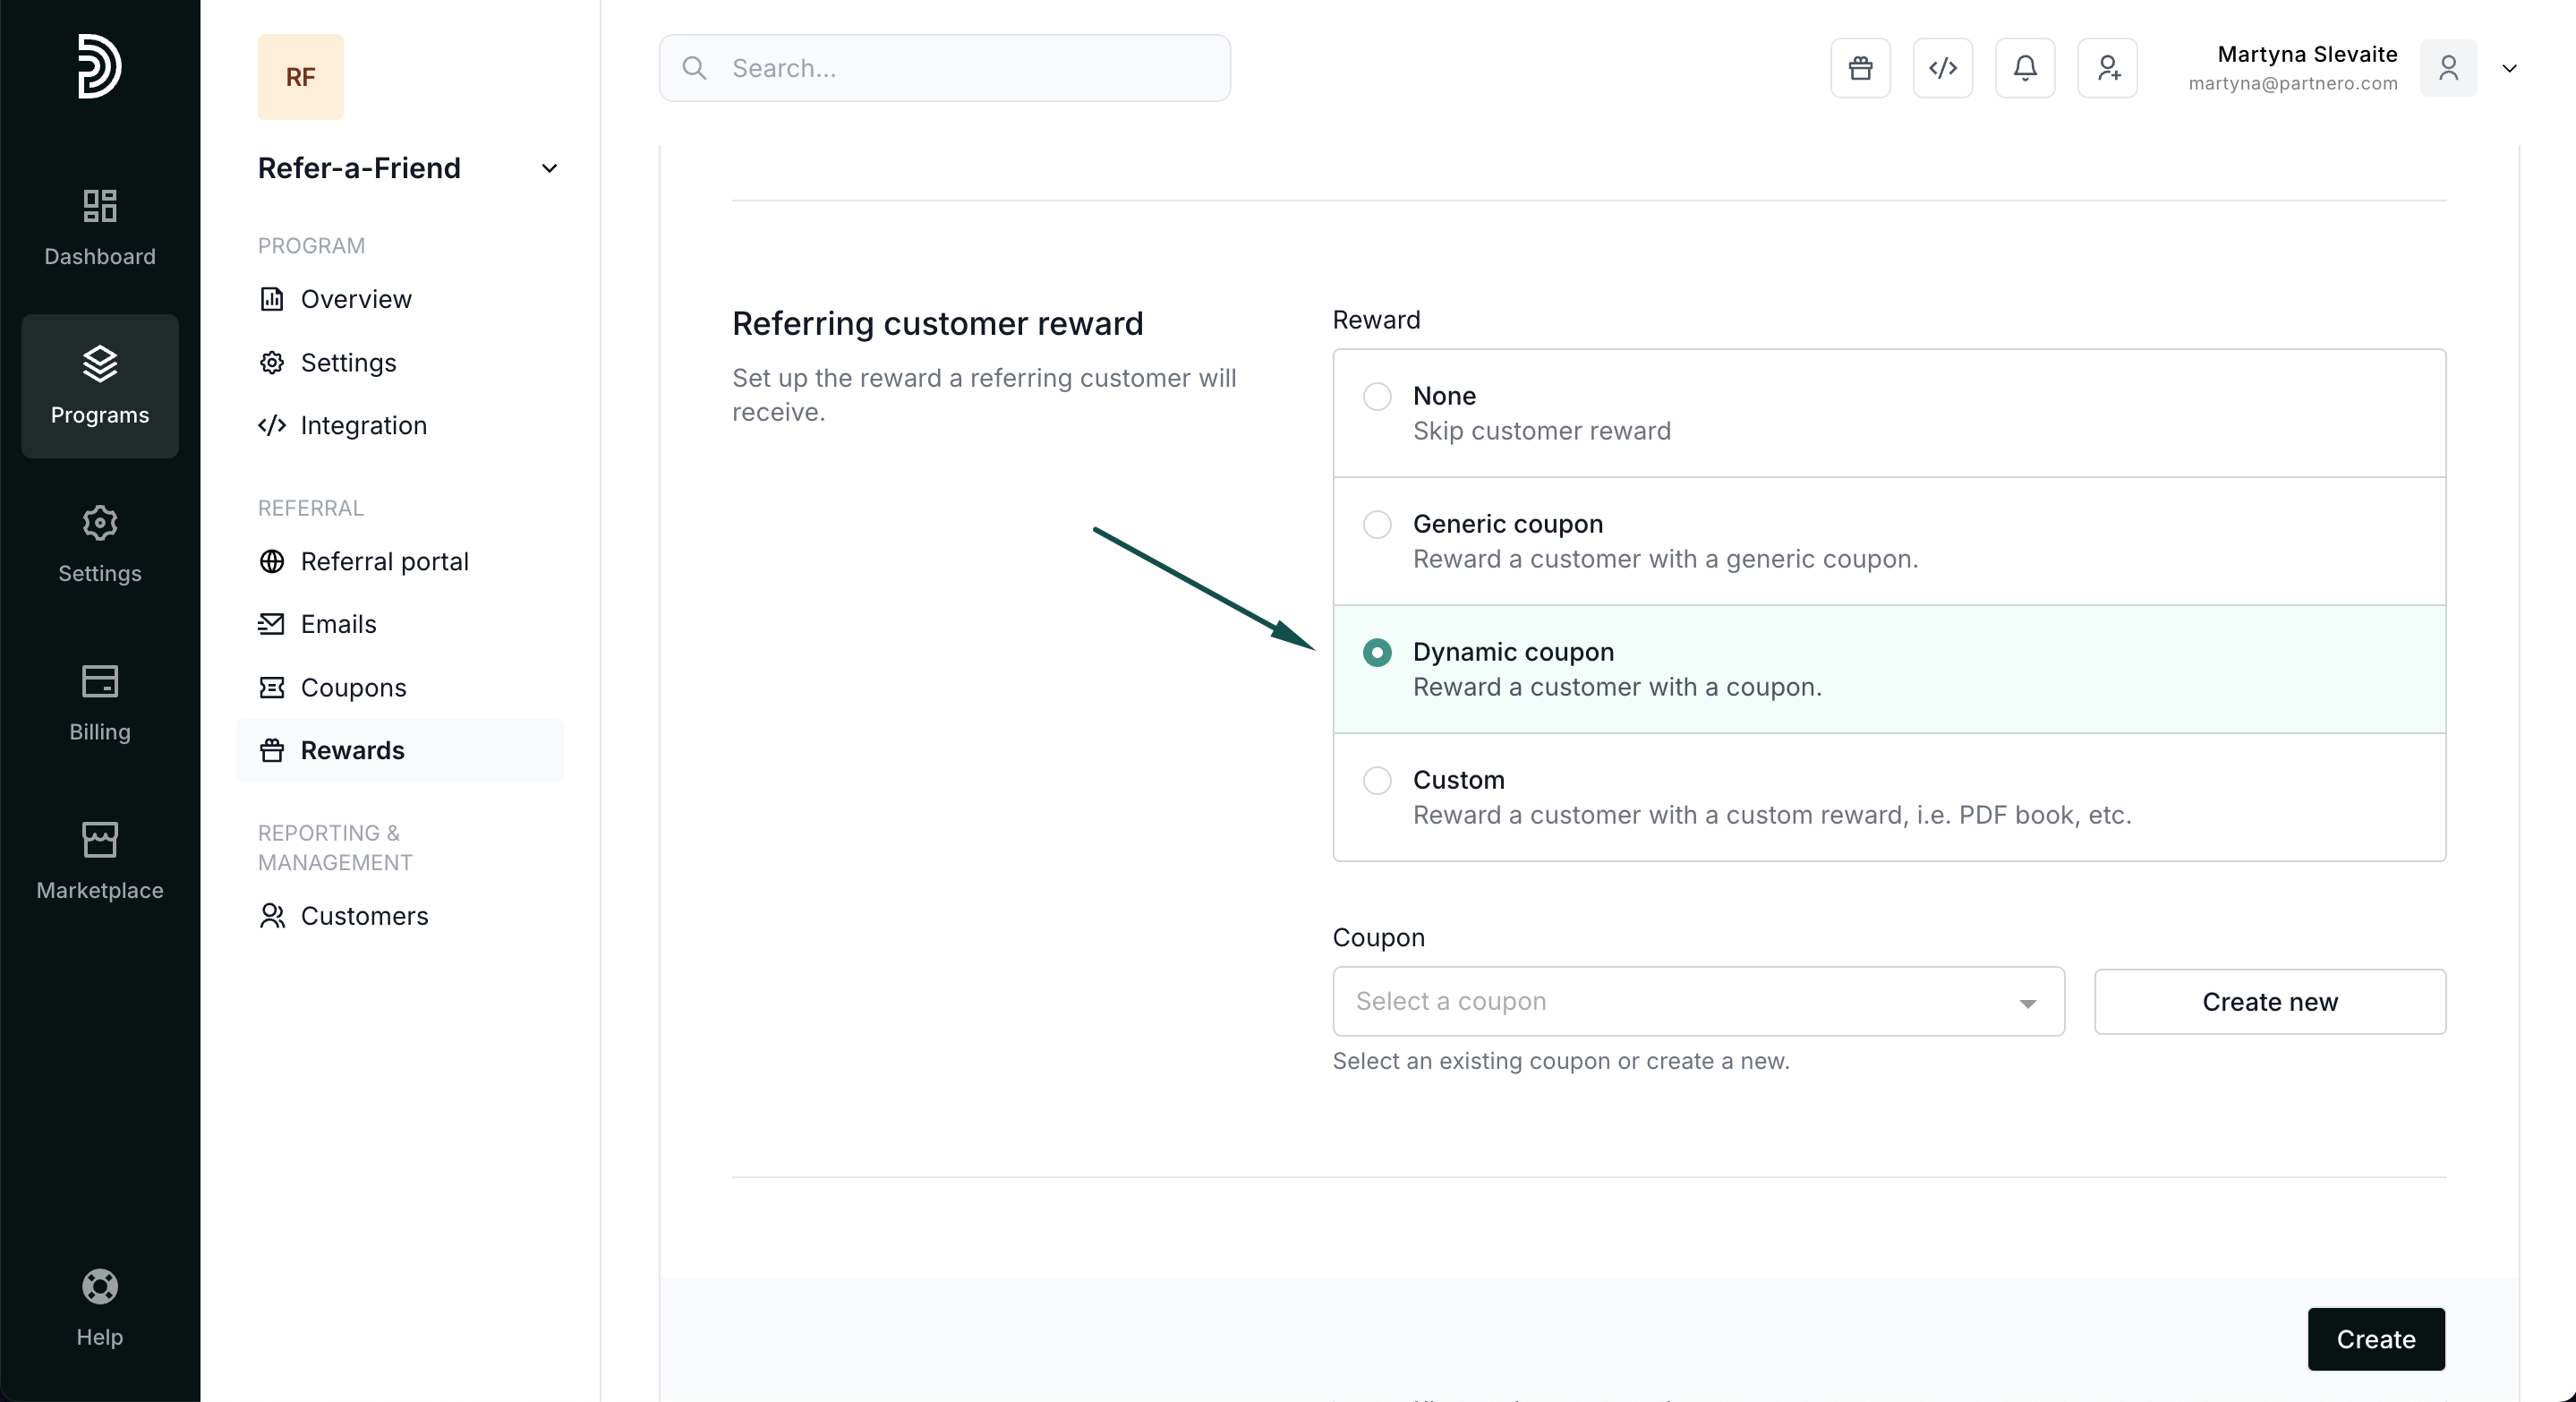Screen dimensions: 2576x1402
Task: Open notifications bell icon
Action: pyautogui.click(x=2025, y=68)
